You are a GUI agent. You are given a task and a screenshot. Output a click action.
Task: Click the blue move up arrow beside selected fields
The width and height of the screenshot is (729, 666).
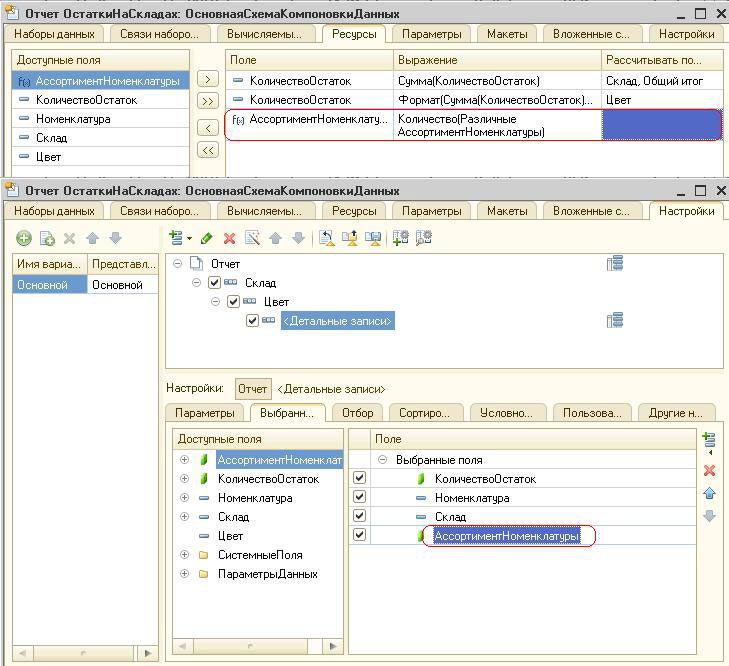point(710,493)
